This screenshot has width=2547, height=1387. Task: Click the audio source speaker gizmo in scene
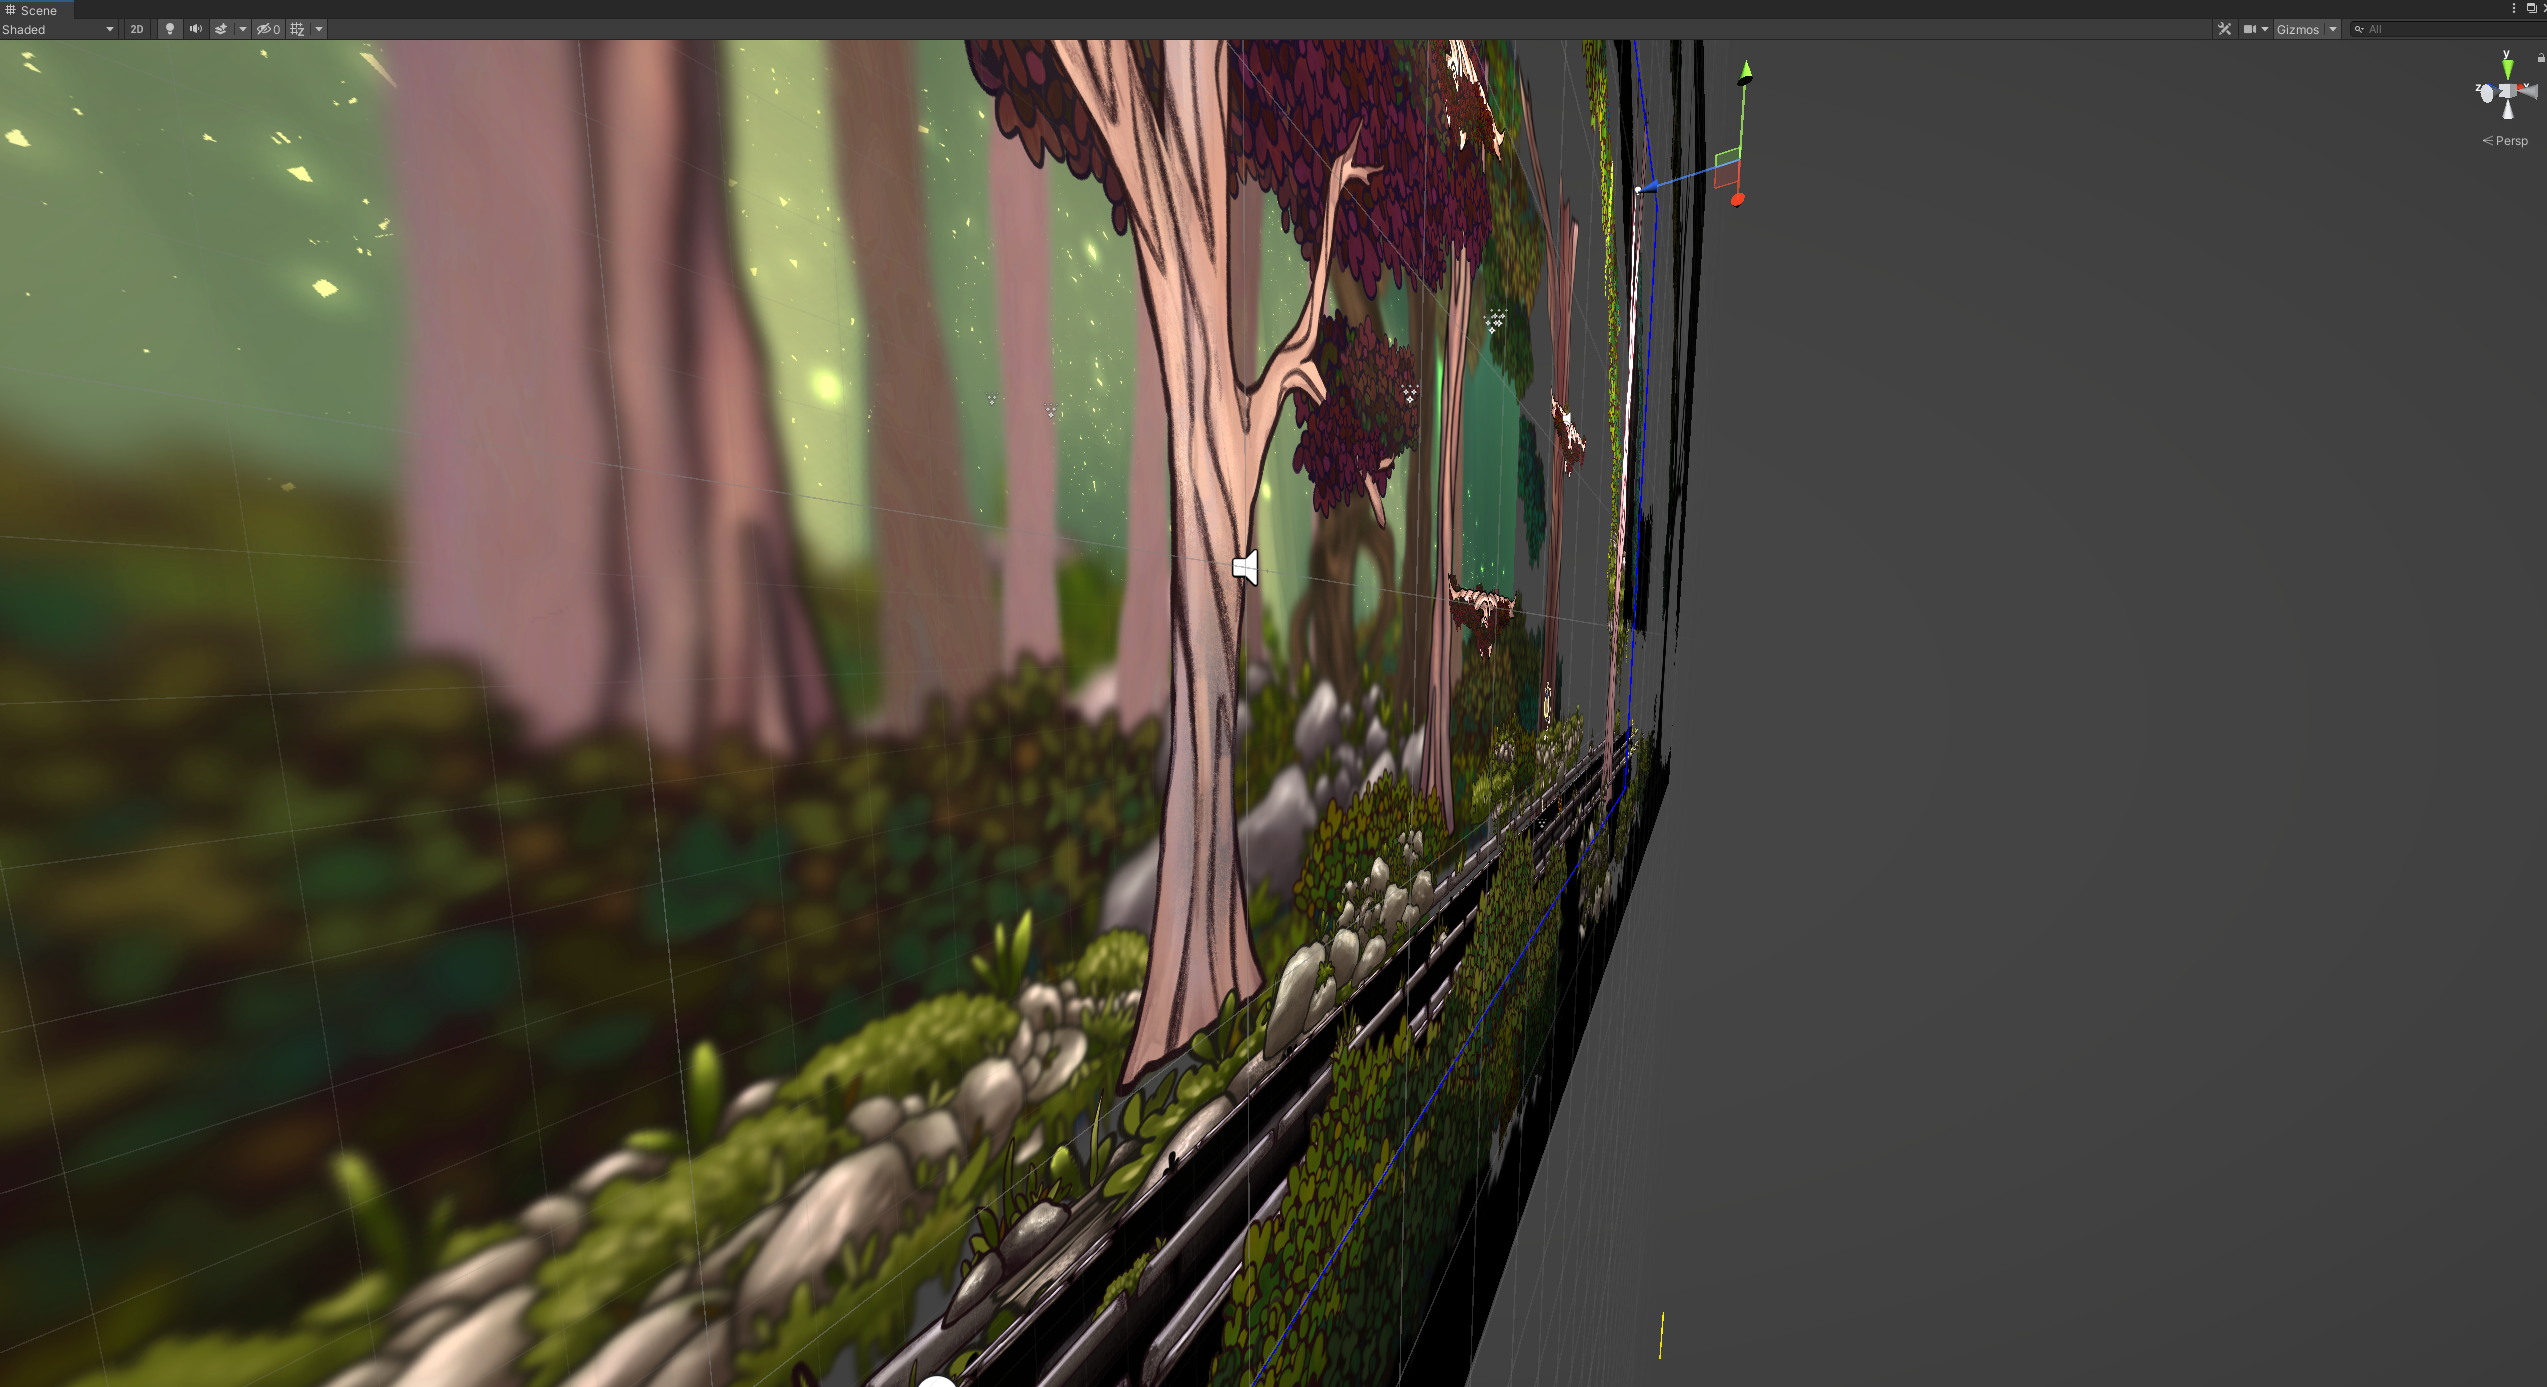[x=1246, y=567]
